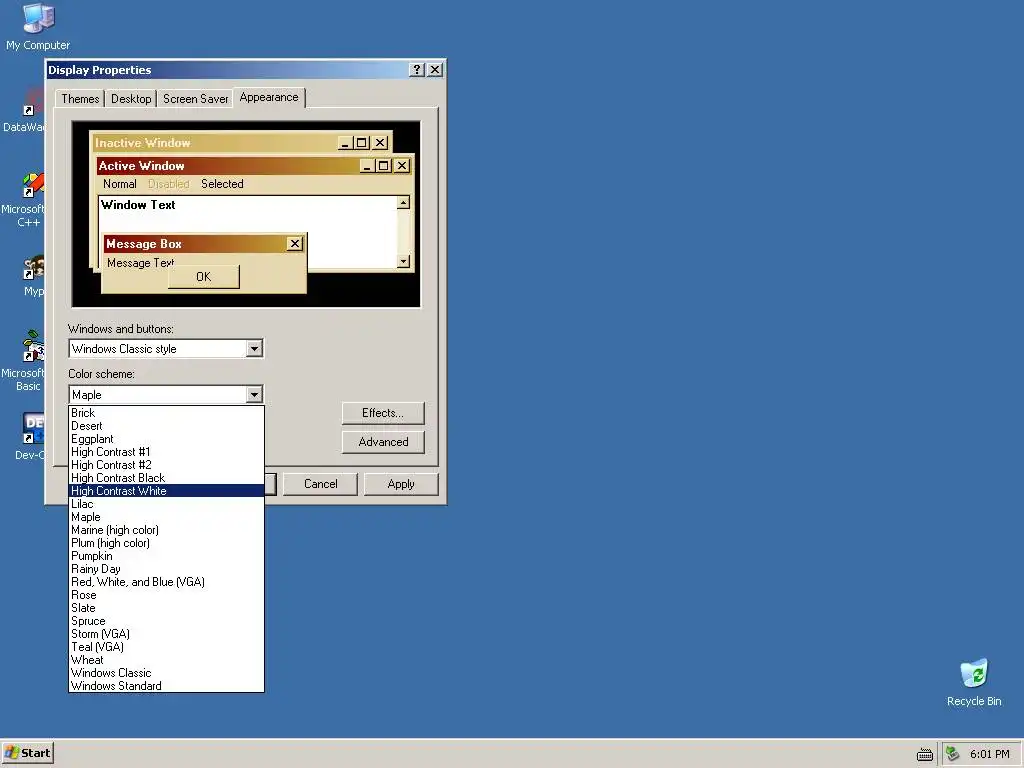
Task: Switch to the Desktop tab
Action: click(x=131, y=99)
